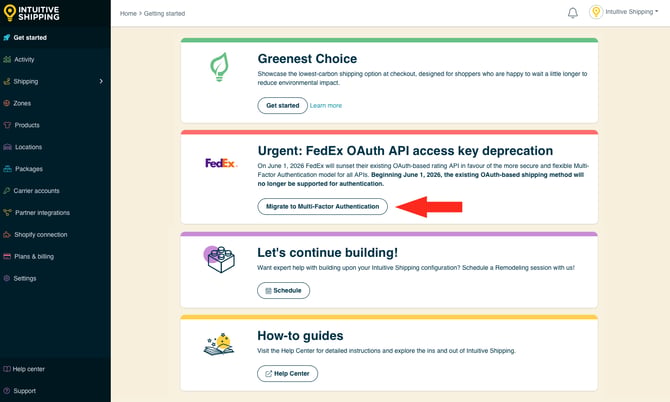Viewport: 670px width, 402px height.
Task: Click the Schedule button
Action: pyautogui.click(x=283, y=290)
